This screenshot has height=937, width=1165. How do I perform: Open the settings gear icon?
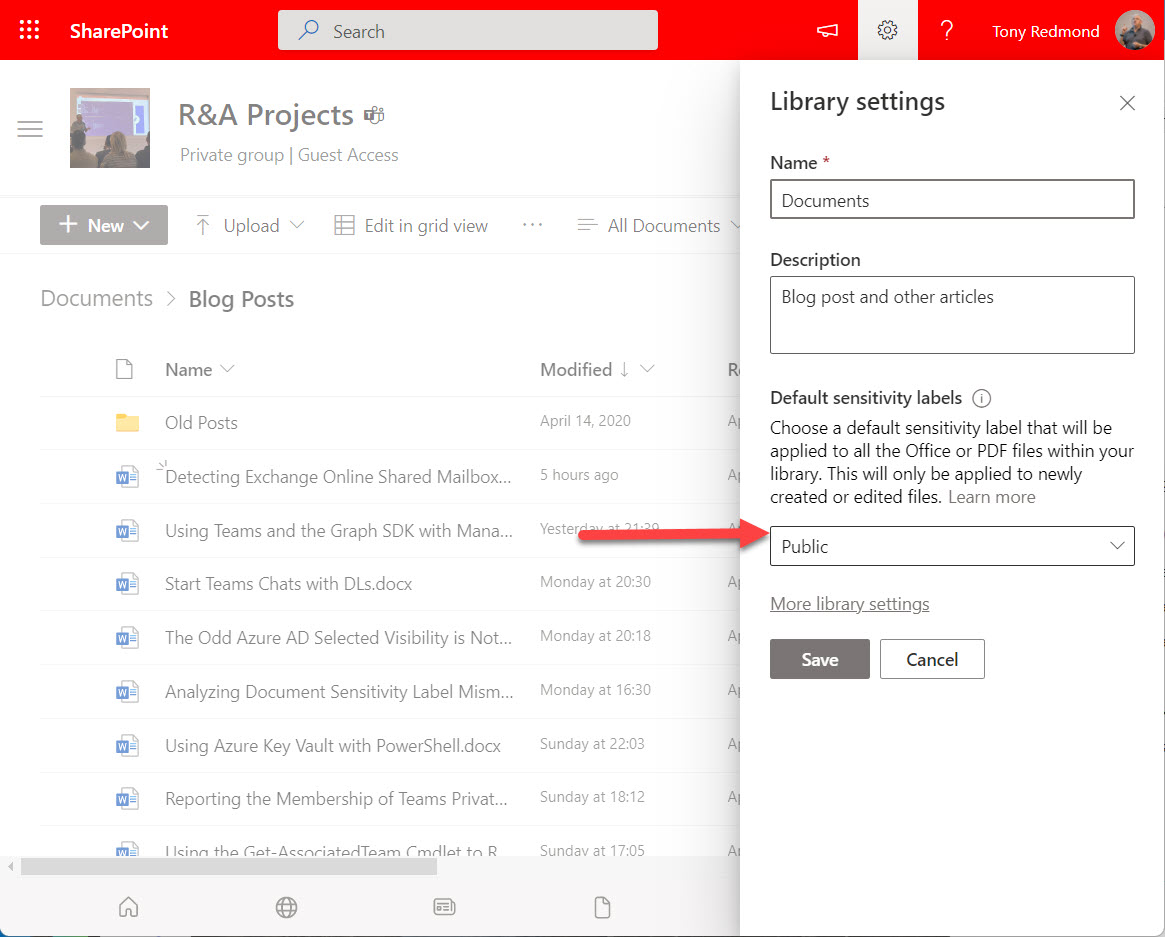pos(887,30)
